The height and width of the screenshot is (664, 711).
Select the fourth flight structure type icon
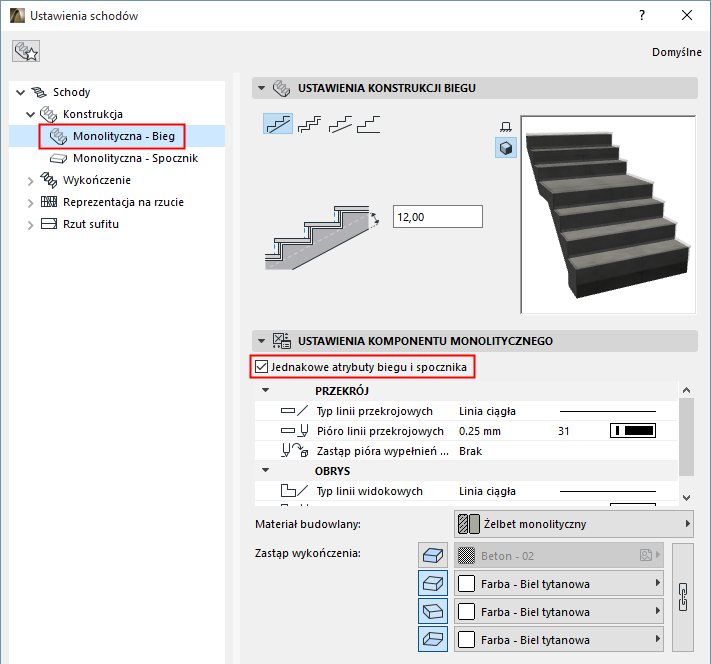pyautogui.click(x=369, y=124)
